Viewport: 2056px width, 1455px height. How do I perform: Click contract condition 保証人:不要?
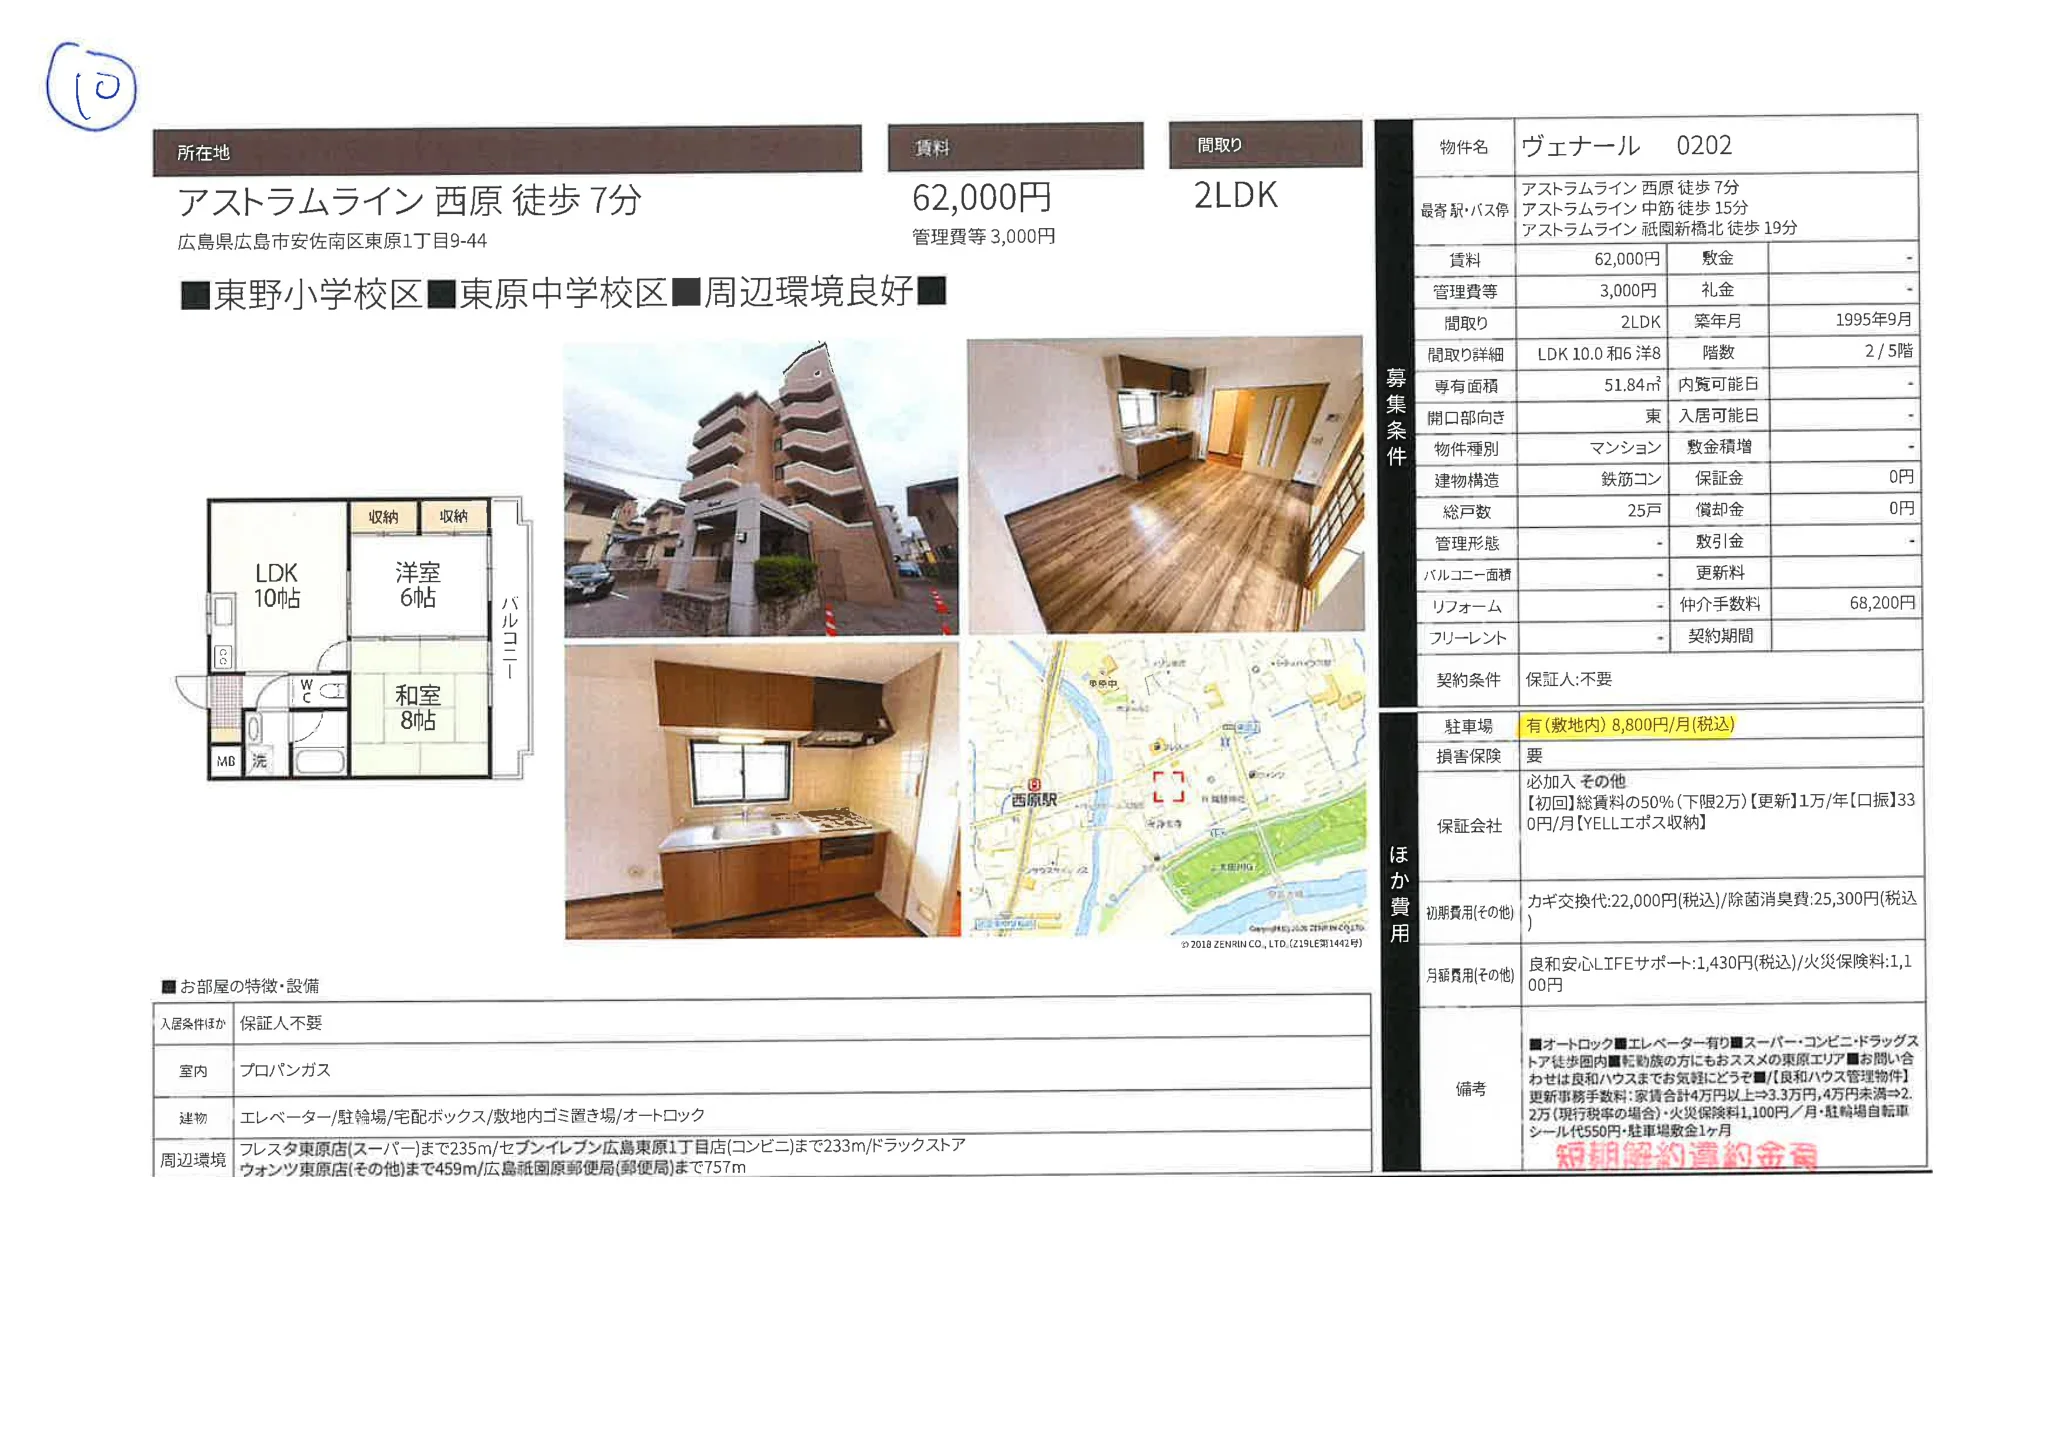[x=1568, y=679]
